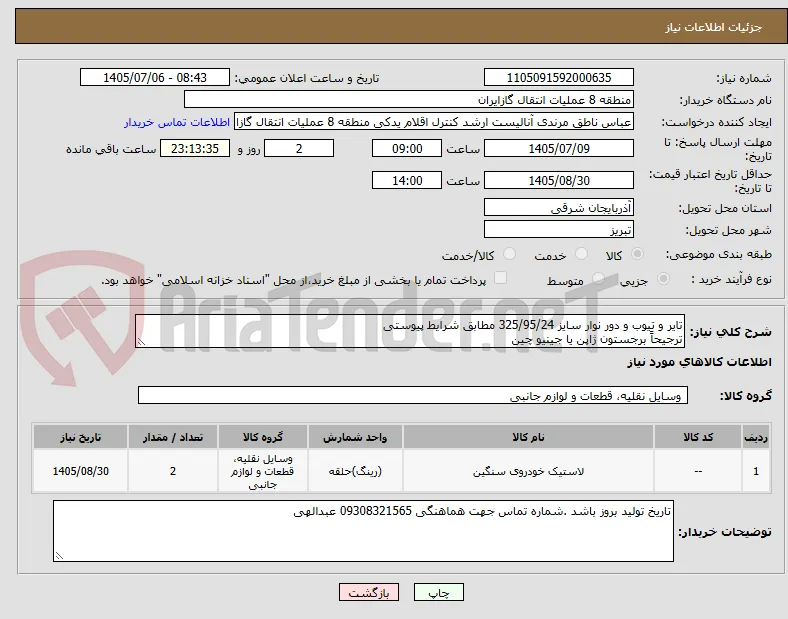Click the بازگشت (back) button

pos(369,592)
